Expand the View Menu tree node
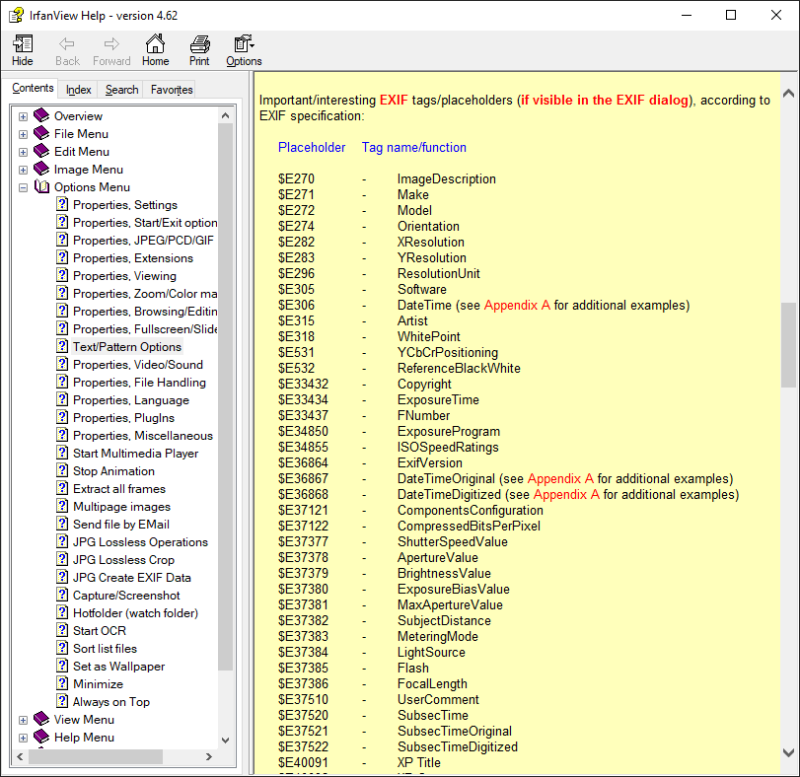800x777 pixels. point(23,720)
